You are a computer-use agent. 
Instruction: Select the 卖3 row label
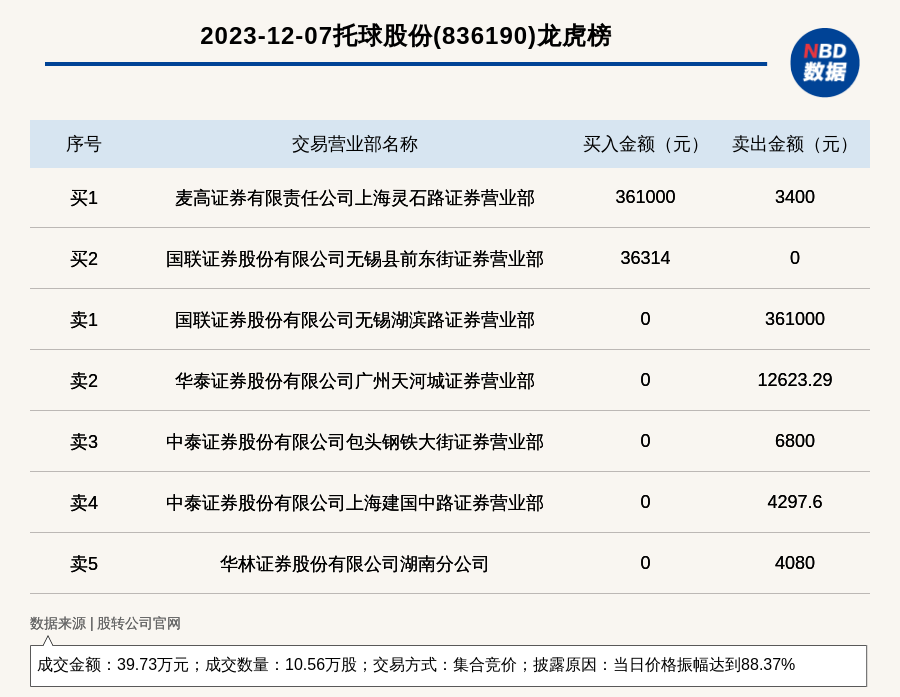pos(84,442)
